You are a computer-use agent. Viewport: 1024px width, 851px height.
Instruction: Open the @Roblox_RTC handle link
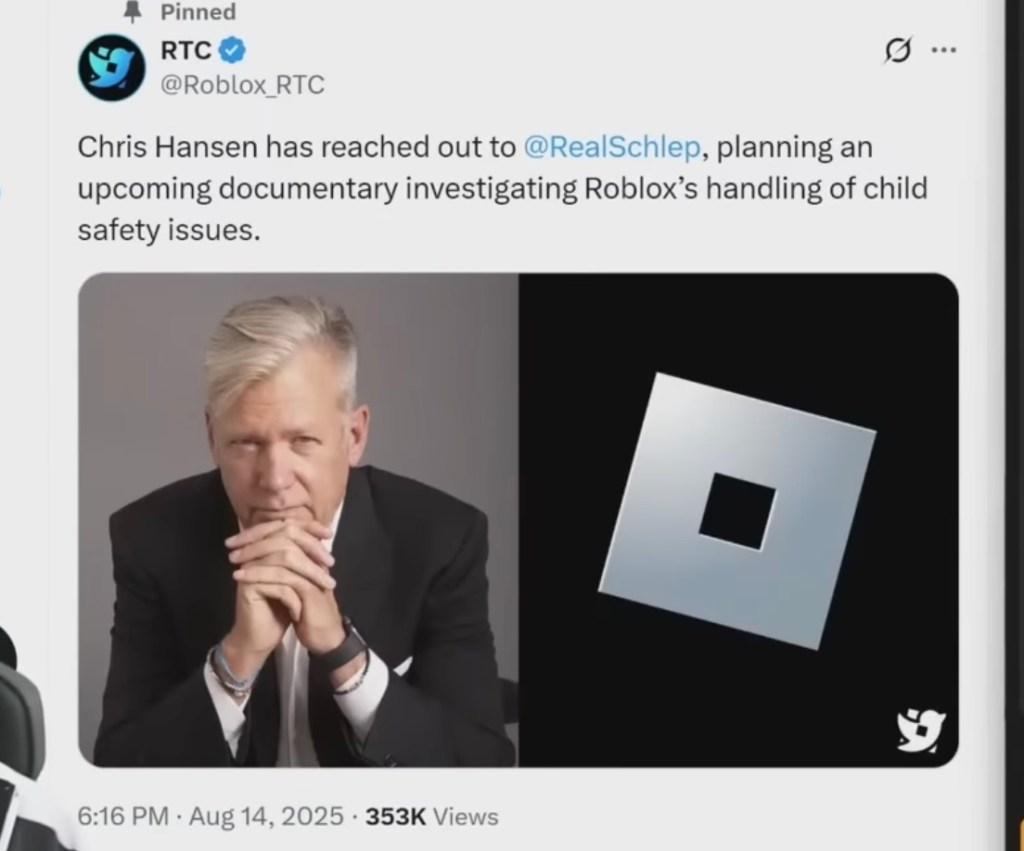click(242, 85)
